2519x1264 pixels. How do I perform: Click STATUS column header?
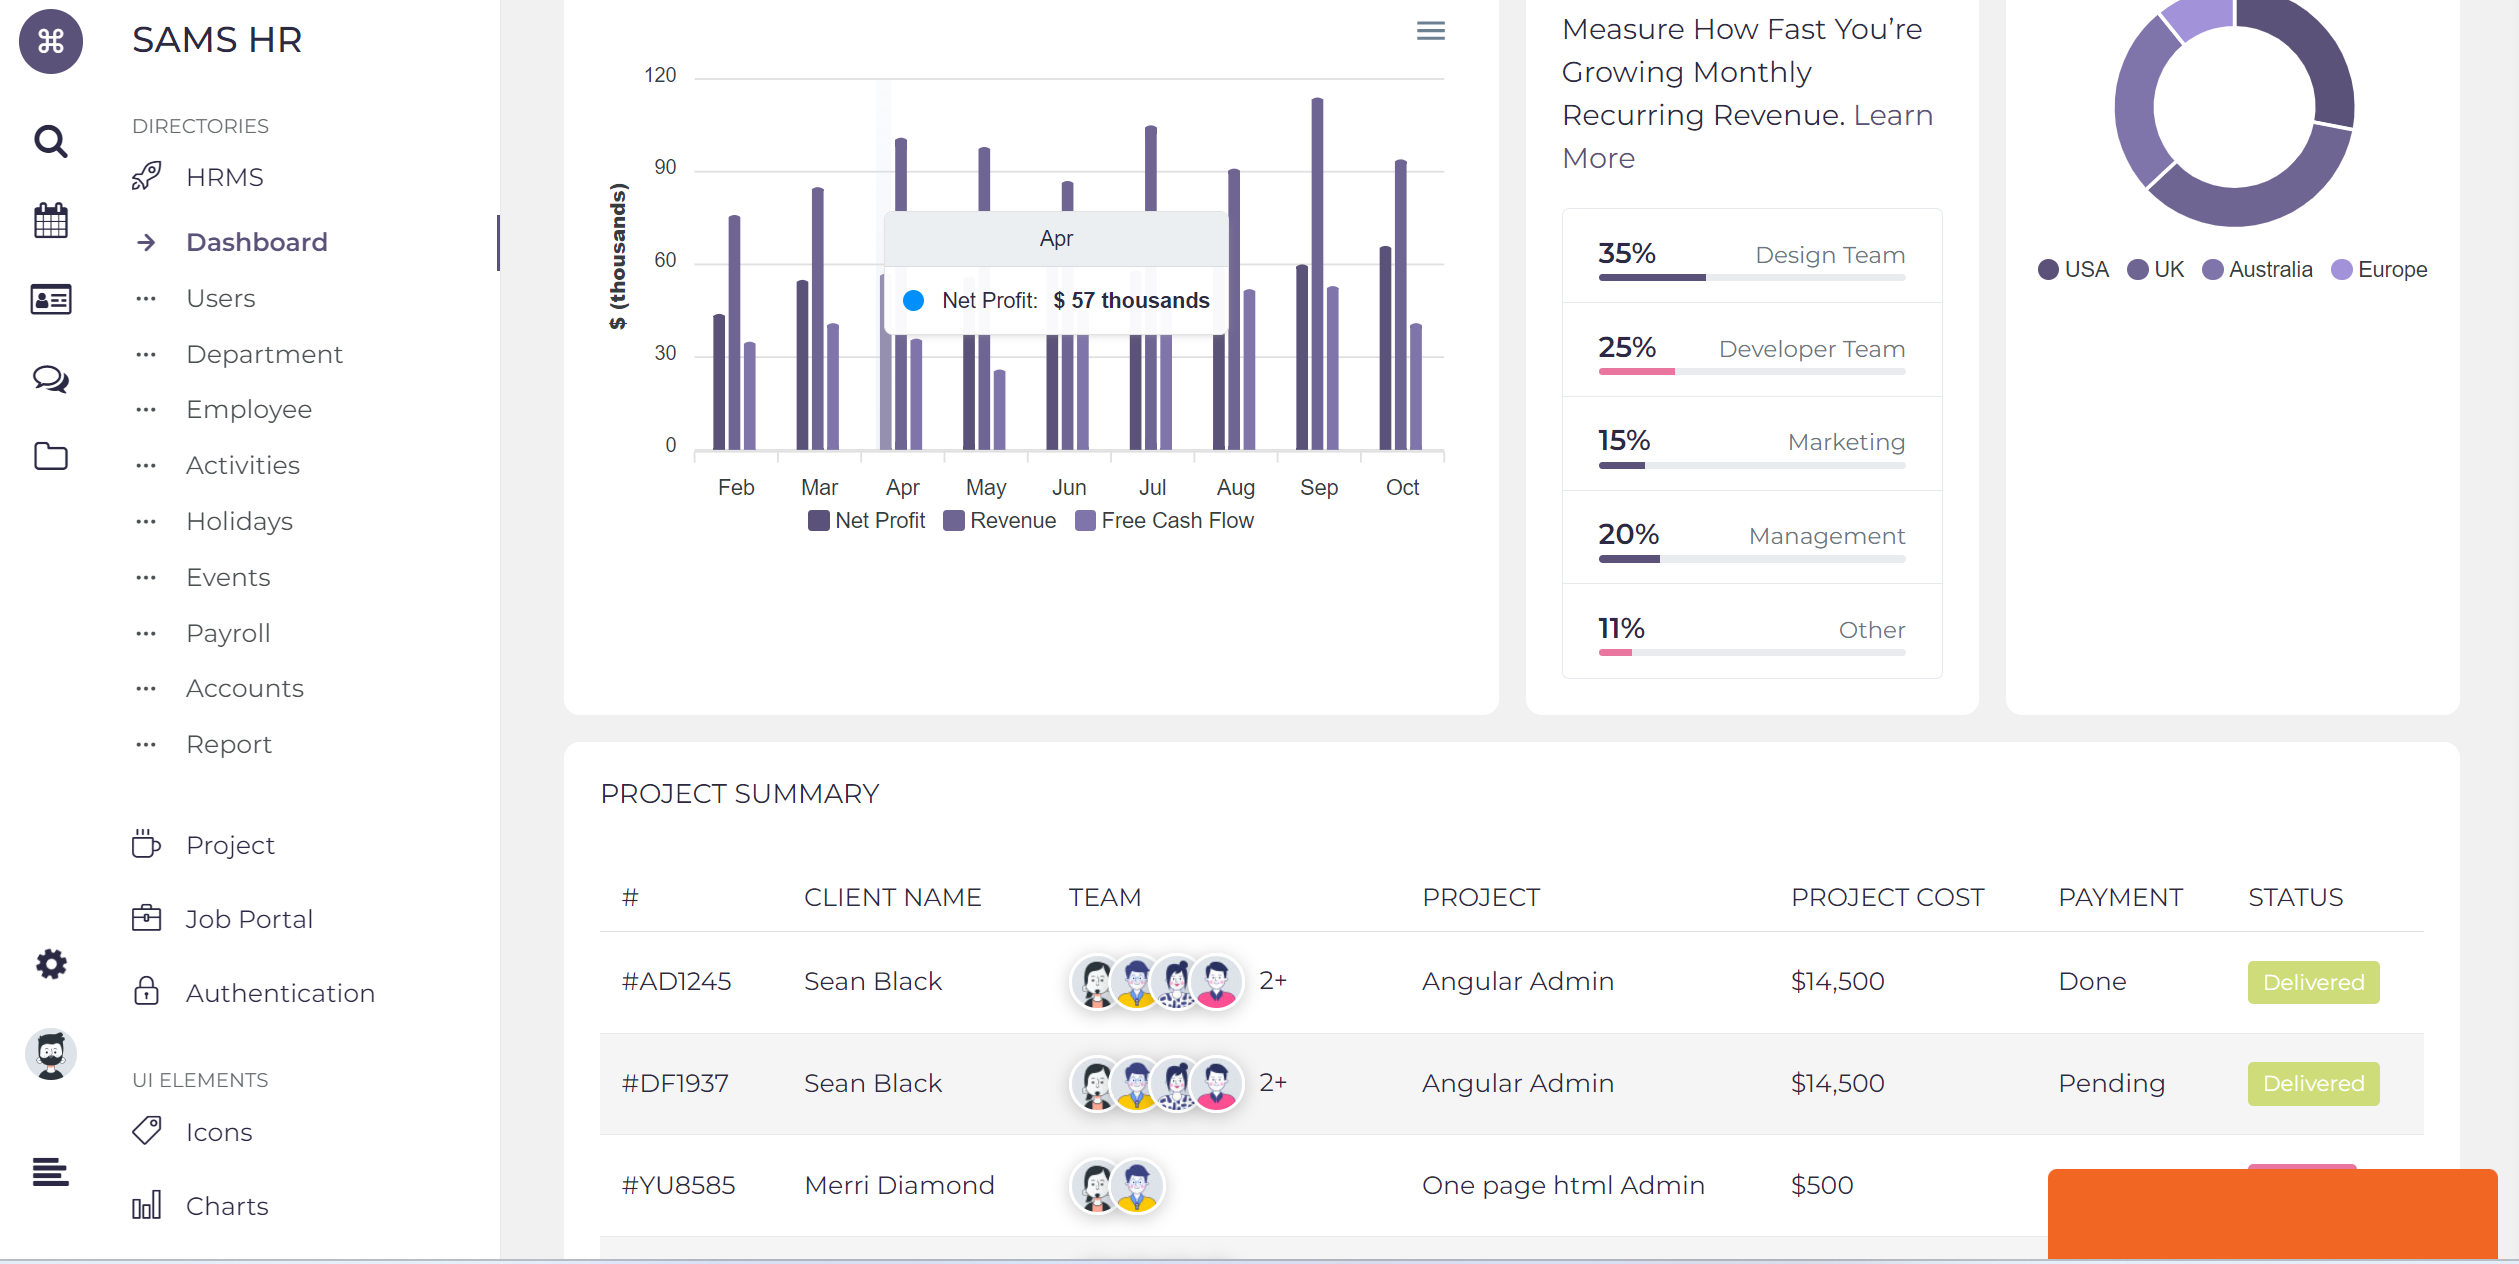(x=2295, y=897)
